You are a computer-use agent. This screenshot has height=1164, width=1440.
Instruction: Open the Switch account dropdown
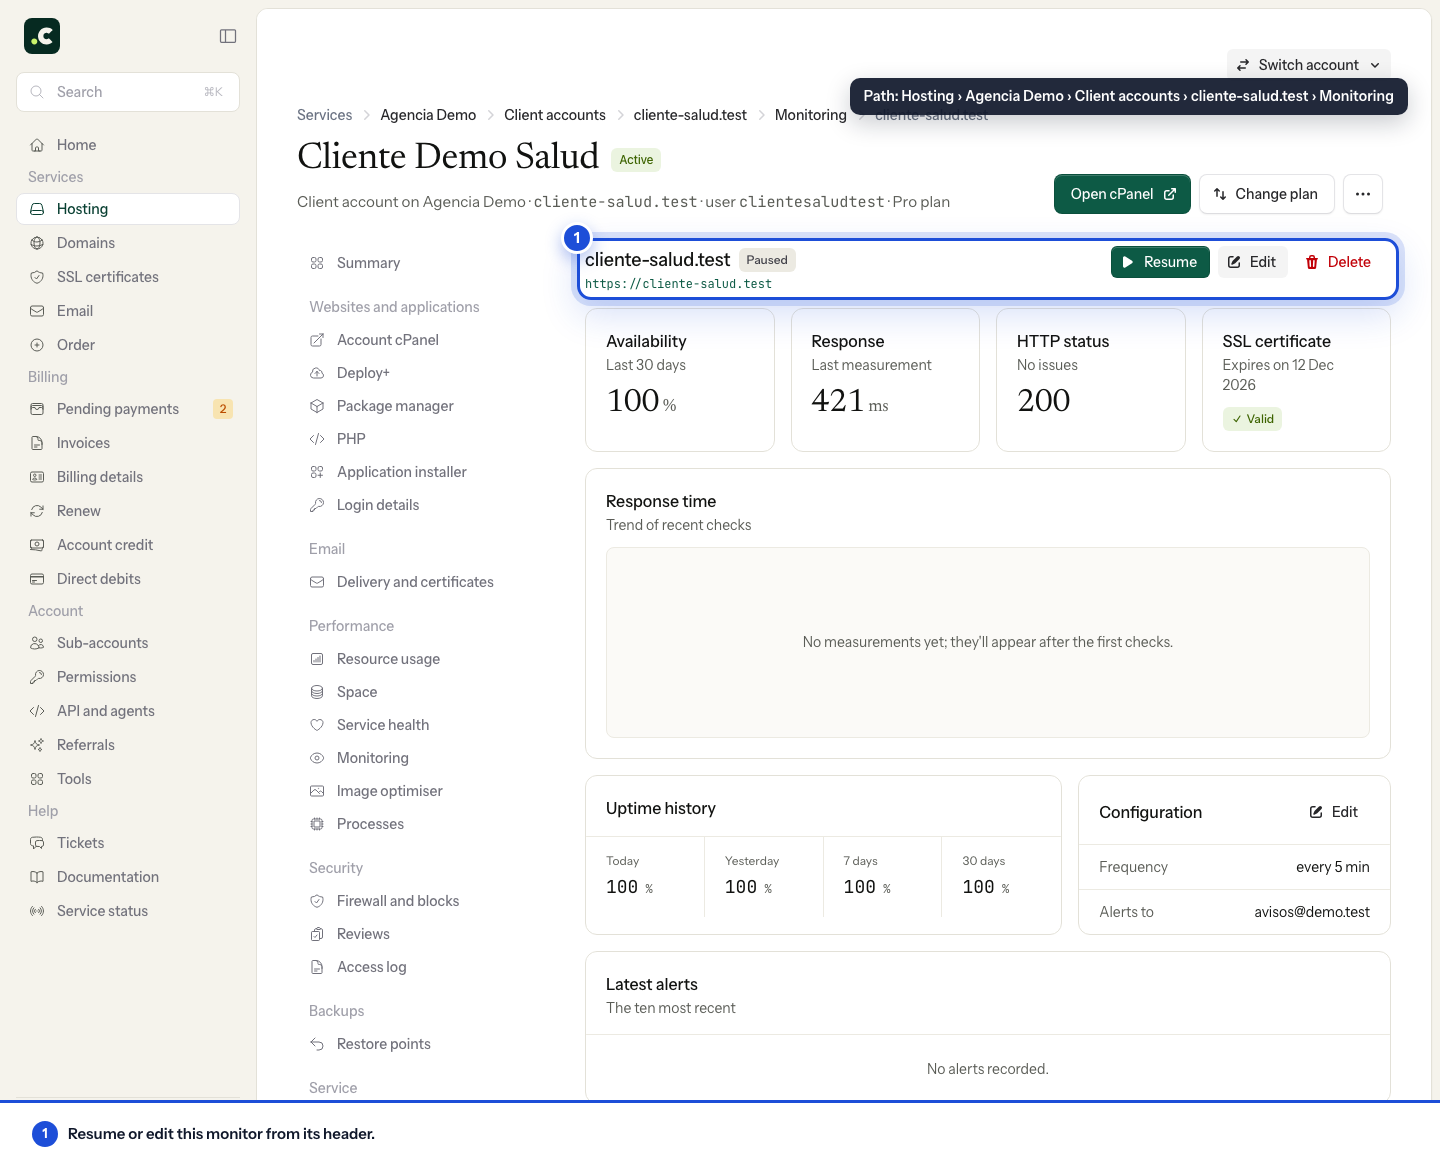(x=1308, y=65)
